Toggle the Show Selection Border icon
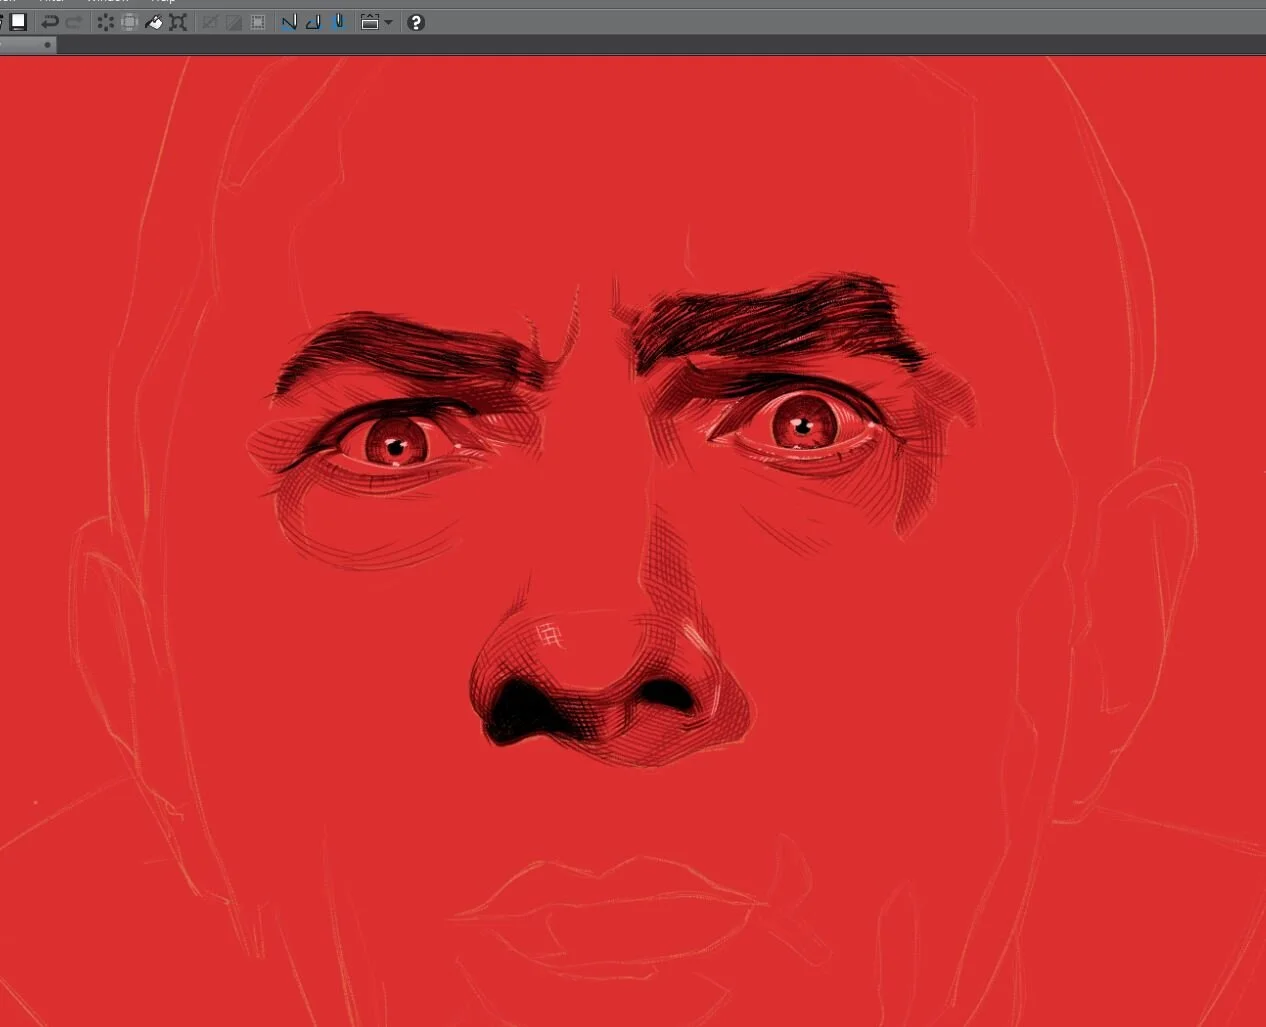This screenshot has height=1027, width=1266. 258,22
